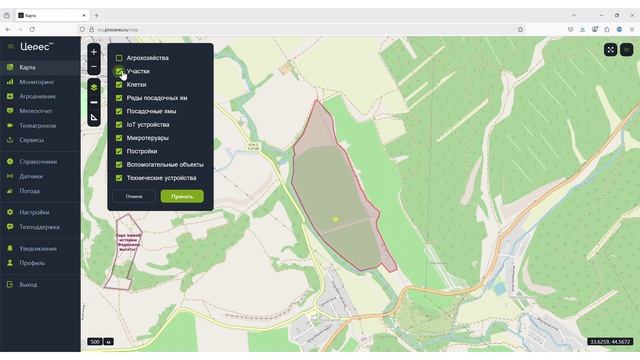Open the extensions icon in the browser toolbar

point(607,29)
